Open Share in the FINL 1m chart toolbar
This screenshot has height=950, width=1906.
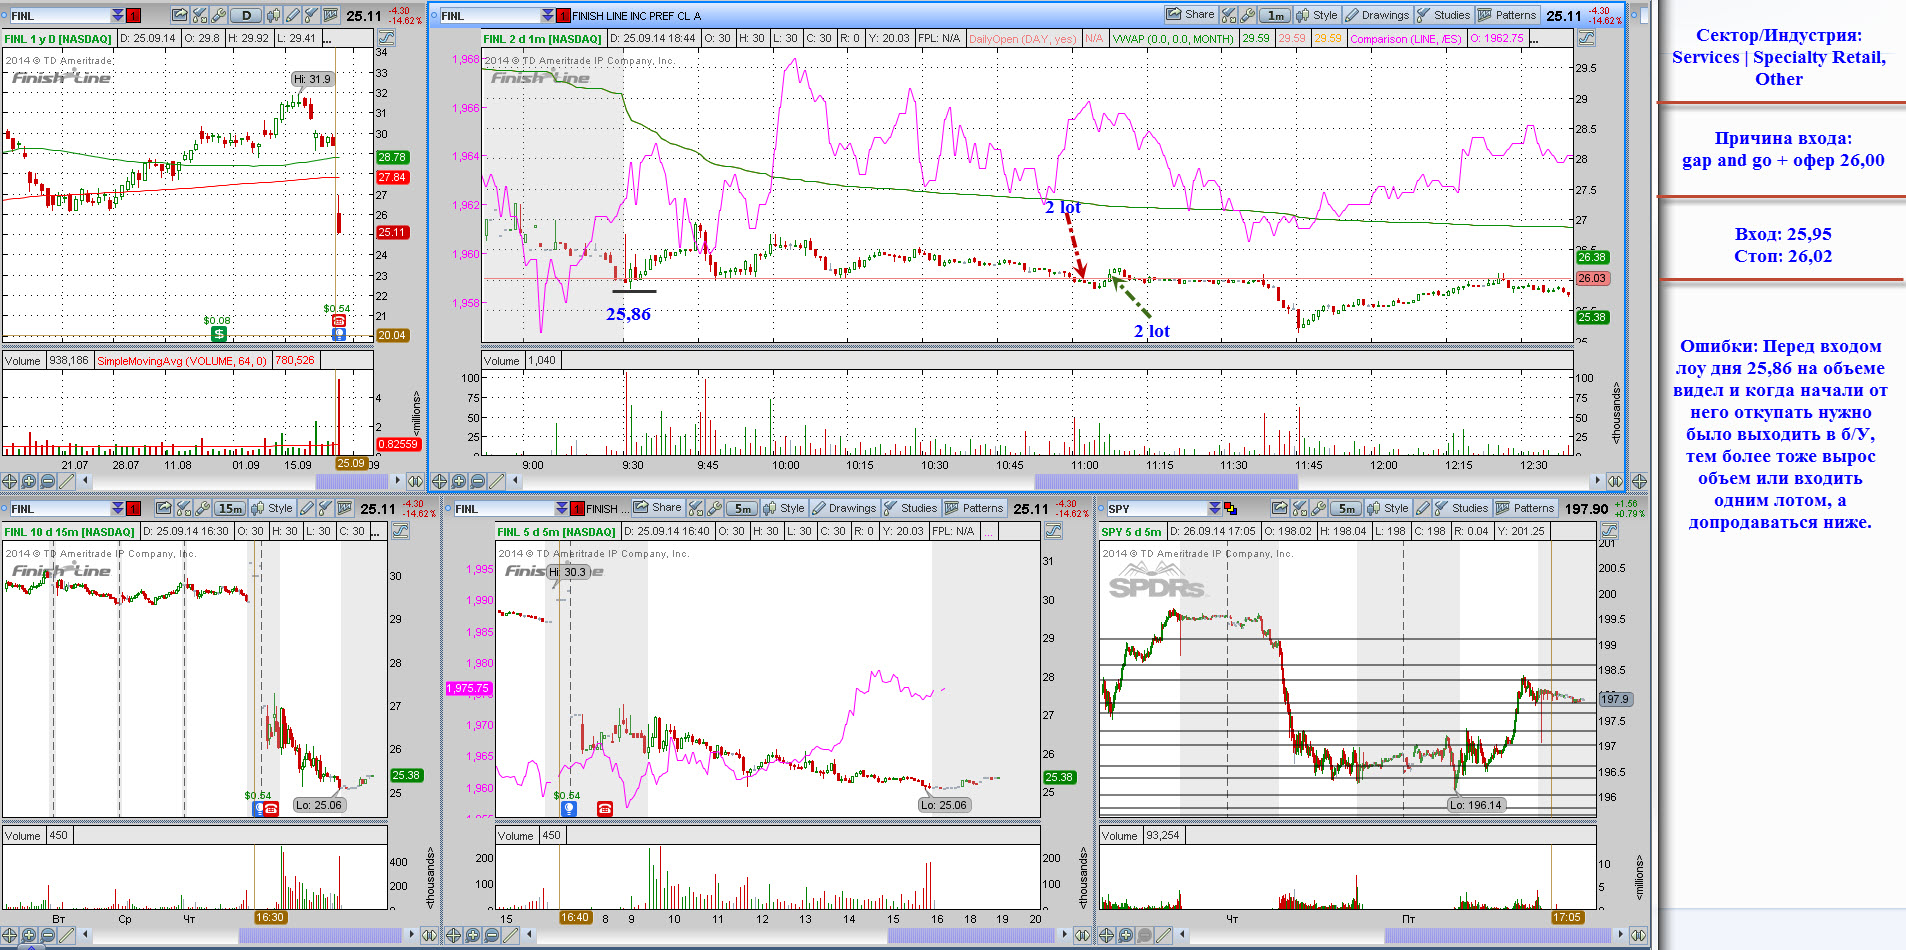(x=1190, y=15)
